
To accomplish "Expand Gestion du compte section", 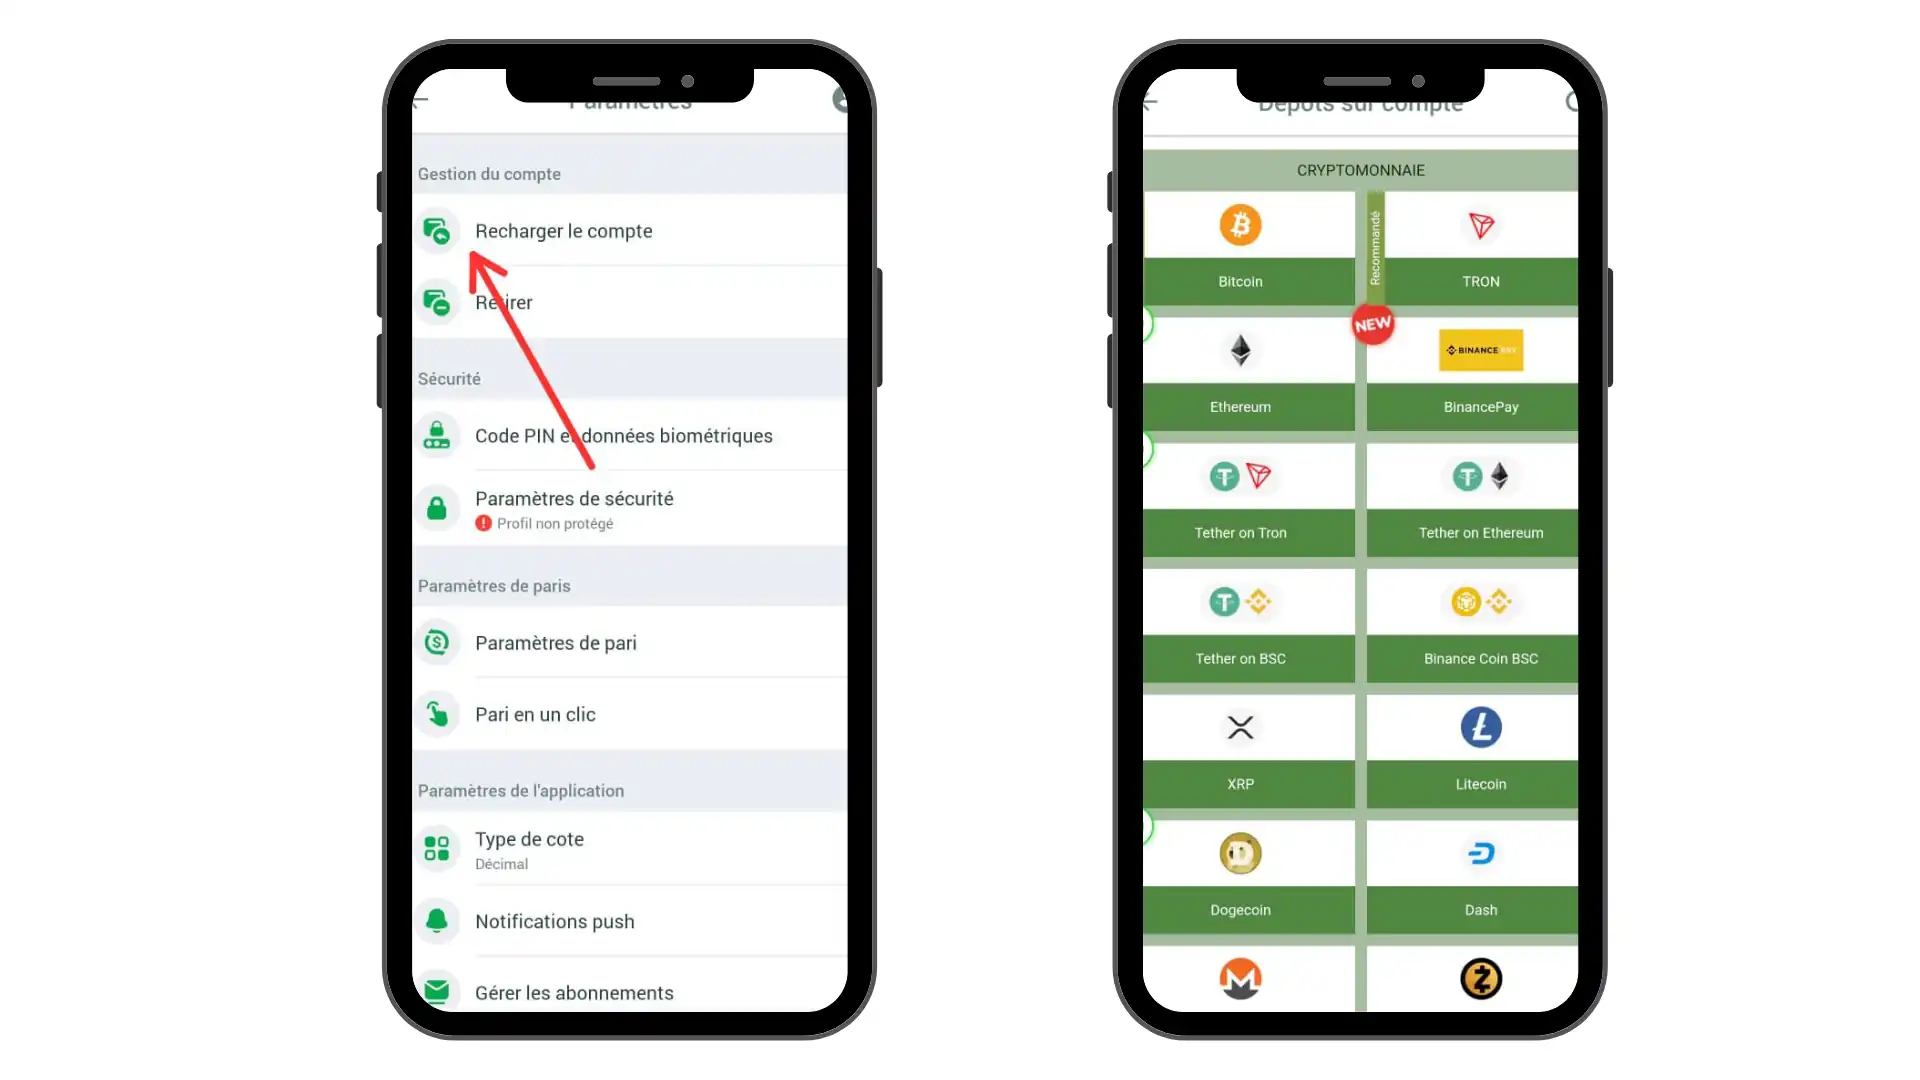I will pyautogui.click(x=489, y=171).
